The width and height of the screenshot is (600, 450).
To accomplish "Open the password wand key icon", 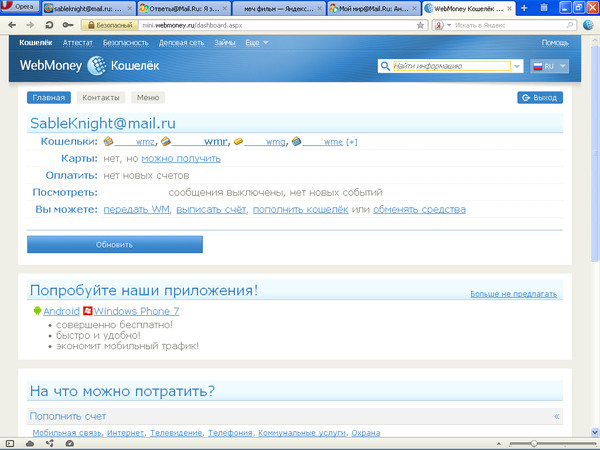I will [68, 25].
